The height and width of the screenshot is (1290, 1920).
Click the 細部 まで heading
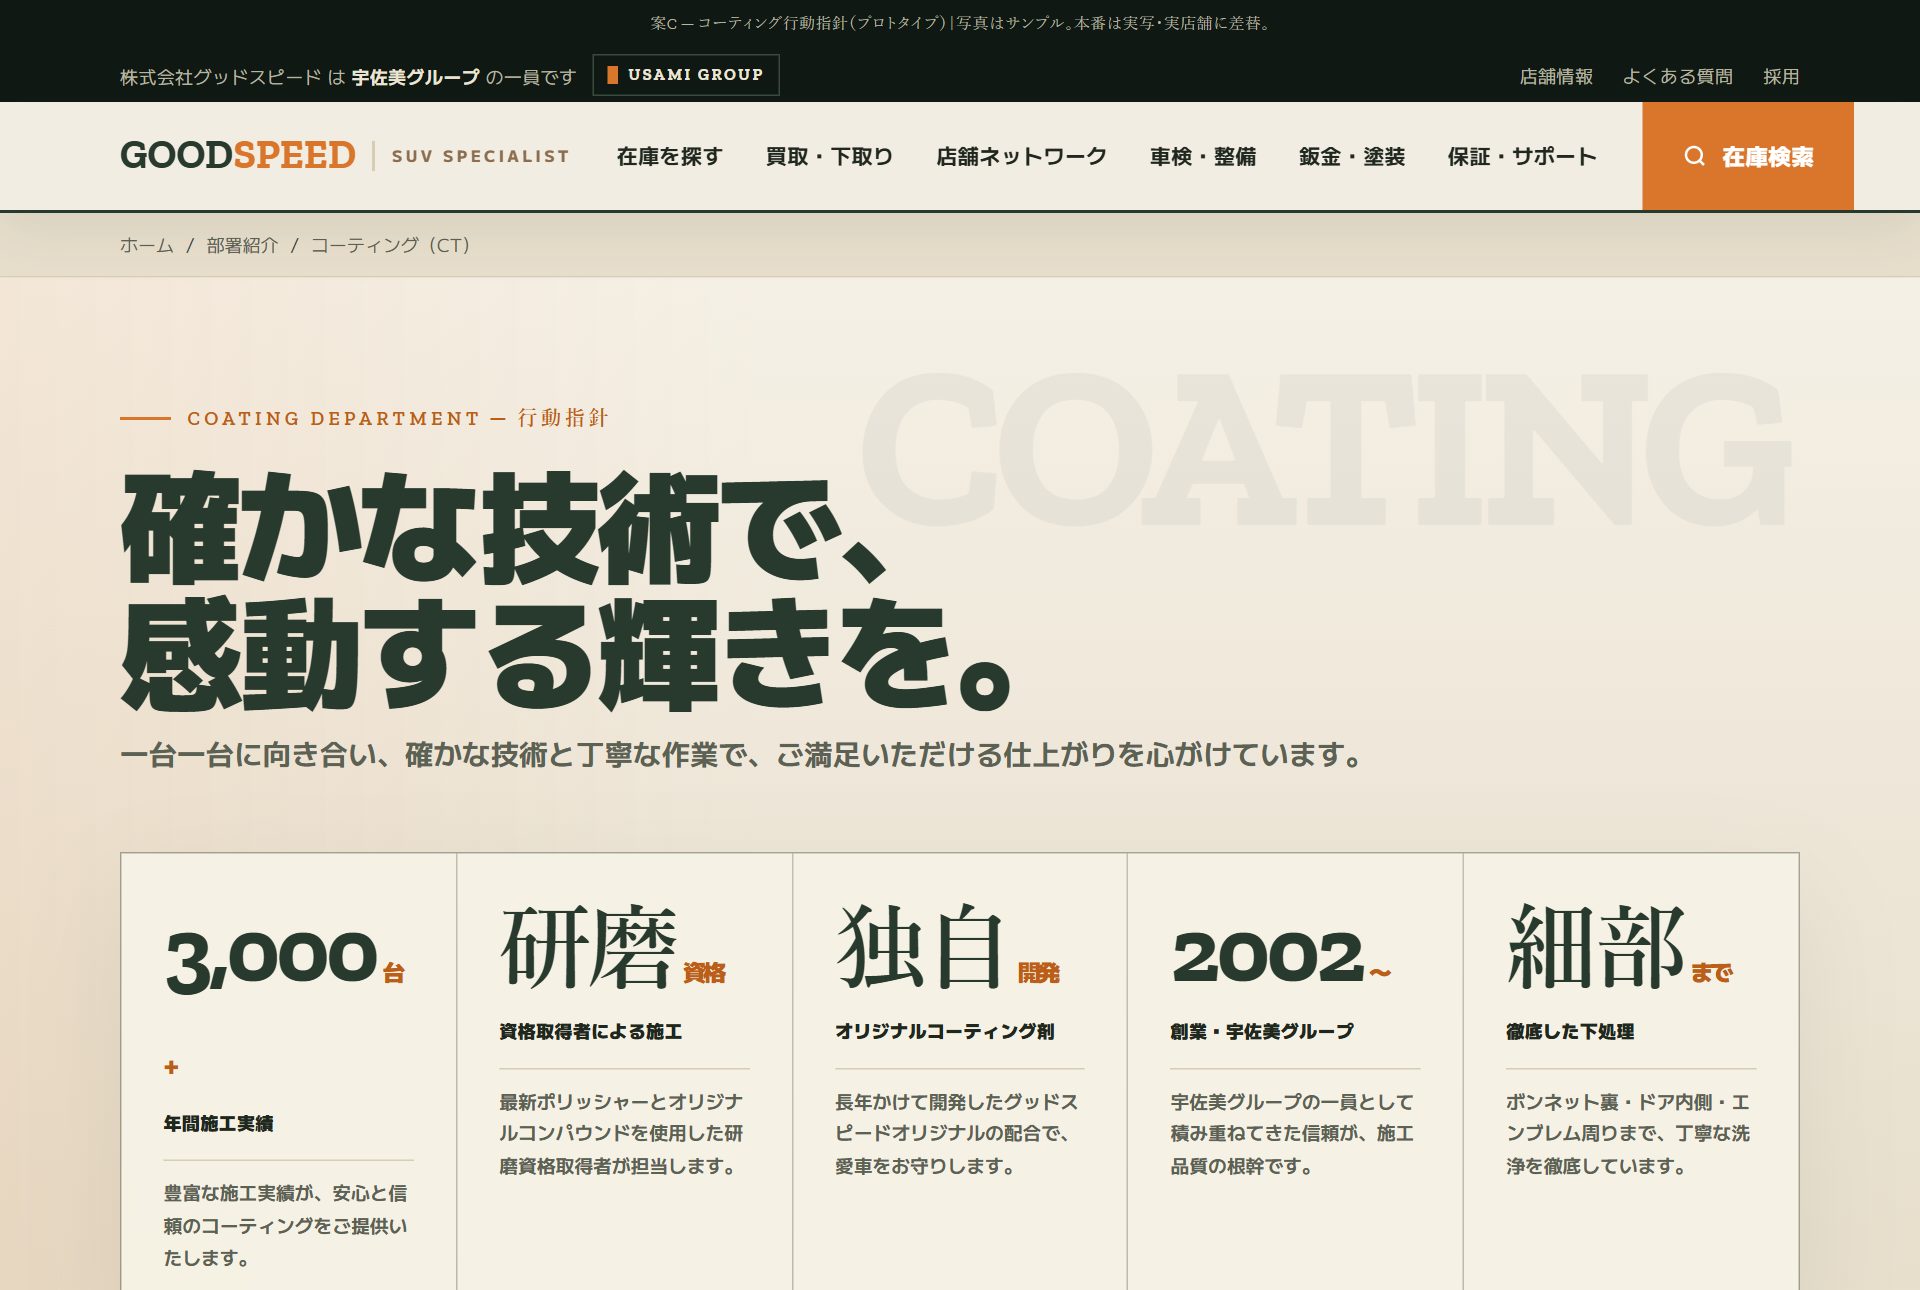pyautogui.click(x=1620, y=947)
